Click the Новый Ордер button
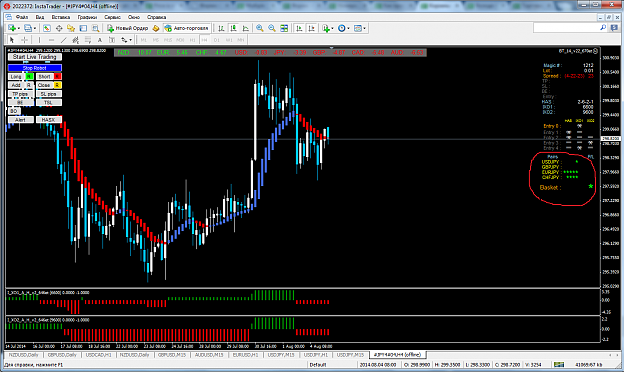The height and width of the screenshot is (372, 625). (128, 28)
